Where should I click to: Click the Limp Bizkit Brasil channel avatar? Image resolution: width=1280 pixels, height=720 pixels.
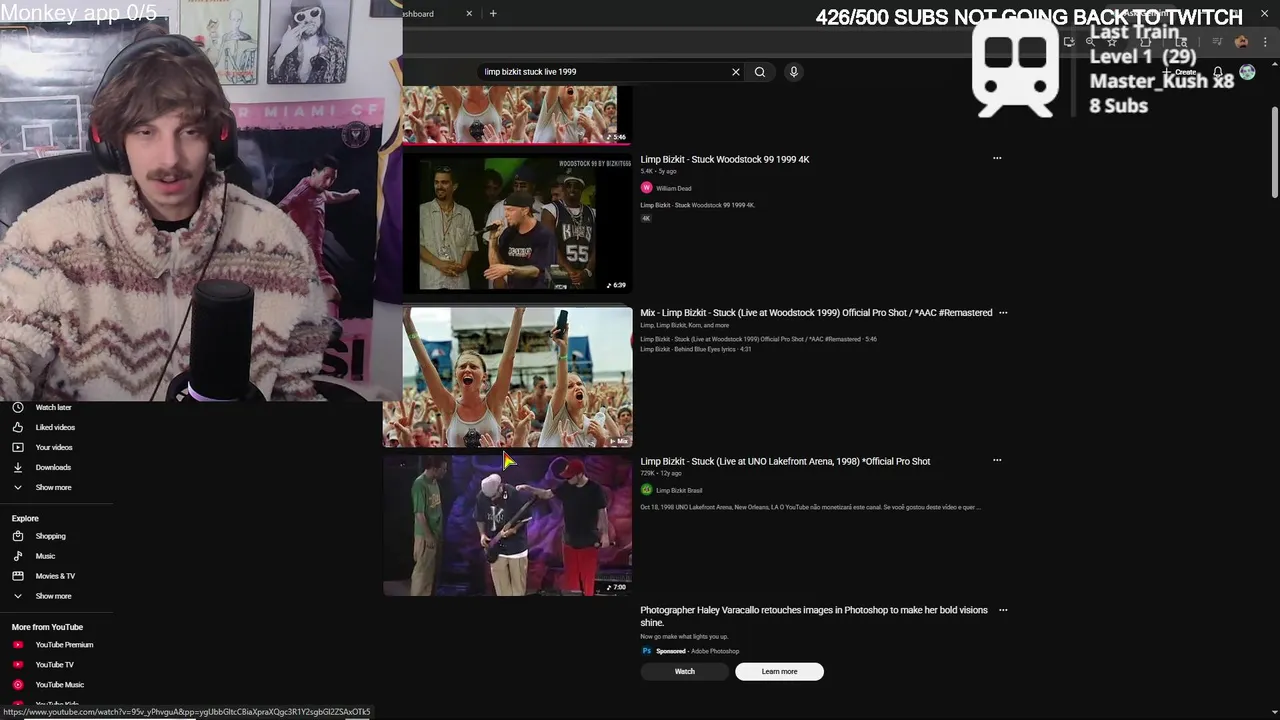coord(646,490)
